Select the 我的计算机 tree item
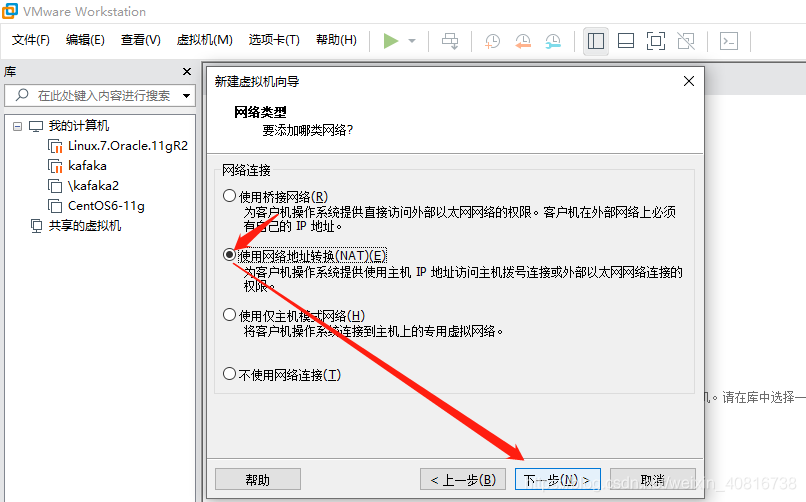This screenshot has height=502, width=806. click(x=79, y=126)
